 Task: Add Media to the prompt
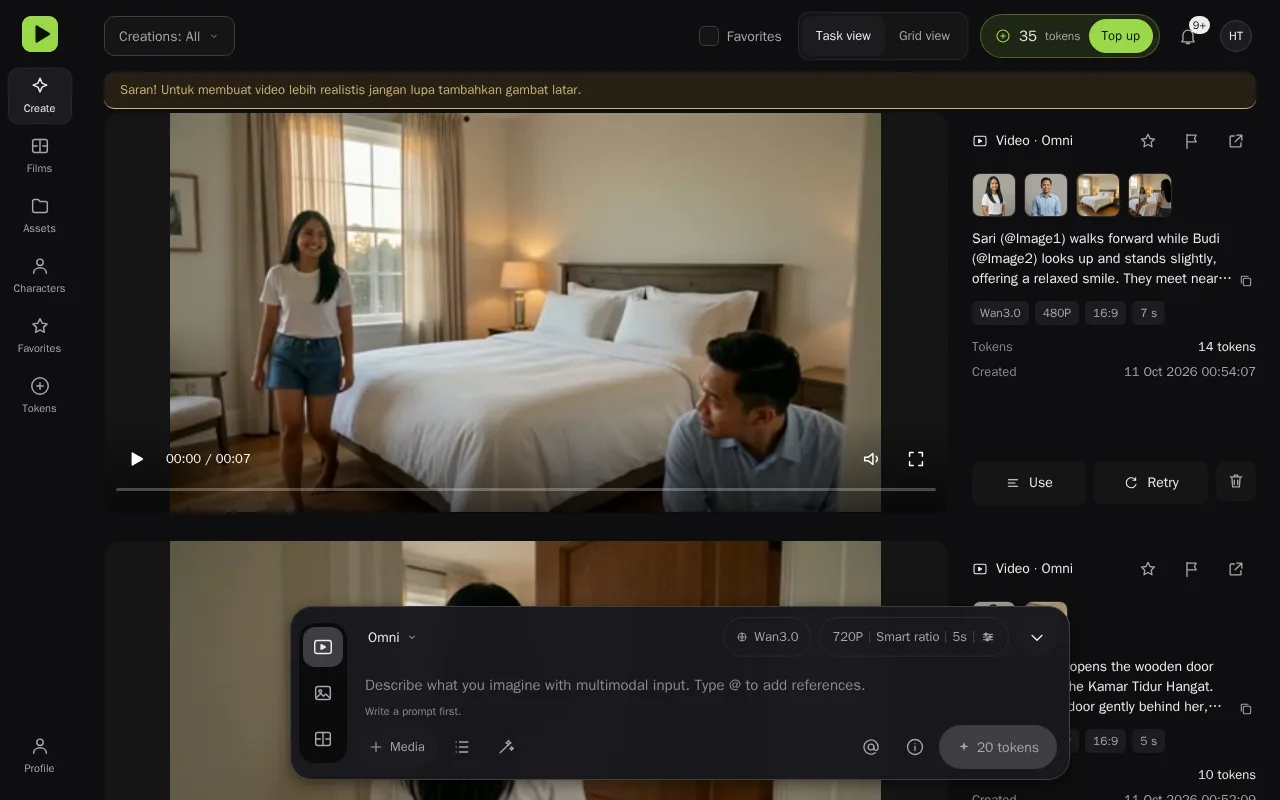click(x=397, y=747)
